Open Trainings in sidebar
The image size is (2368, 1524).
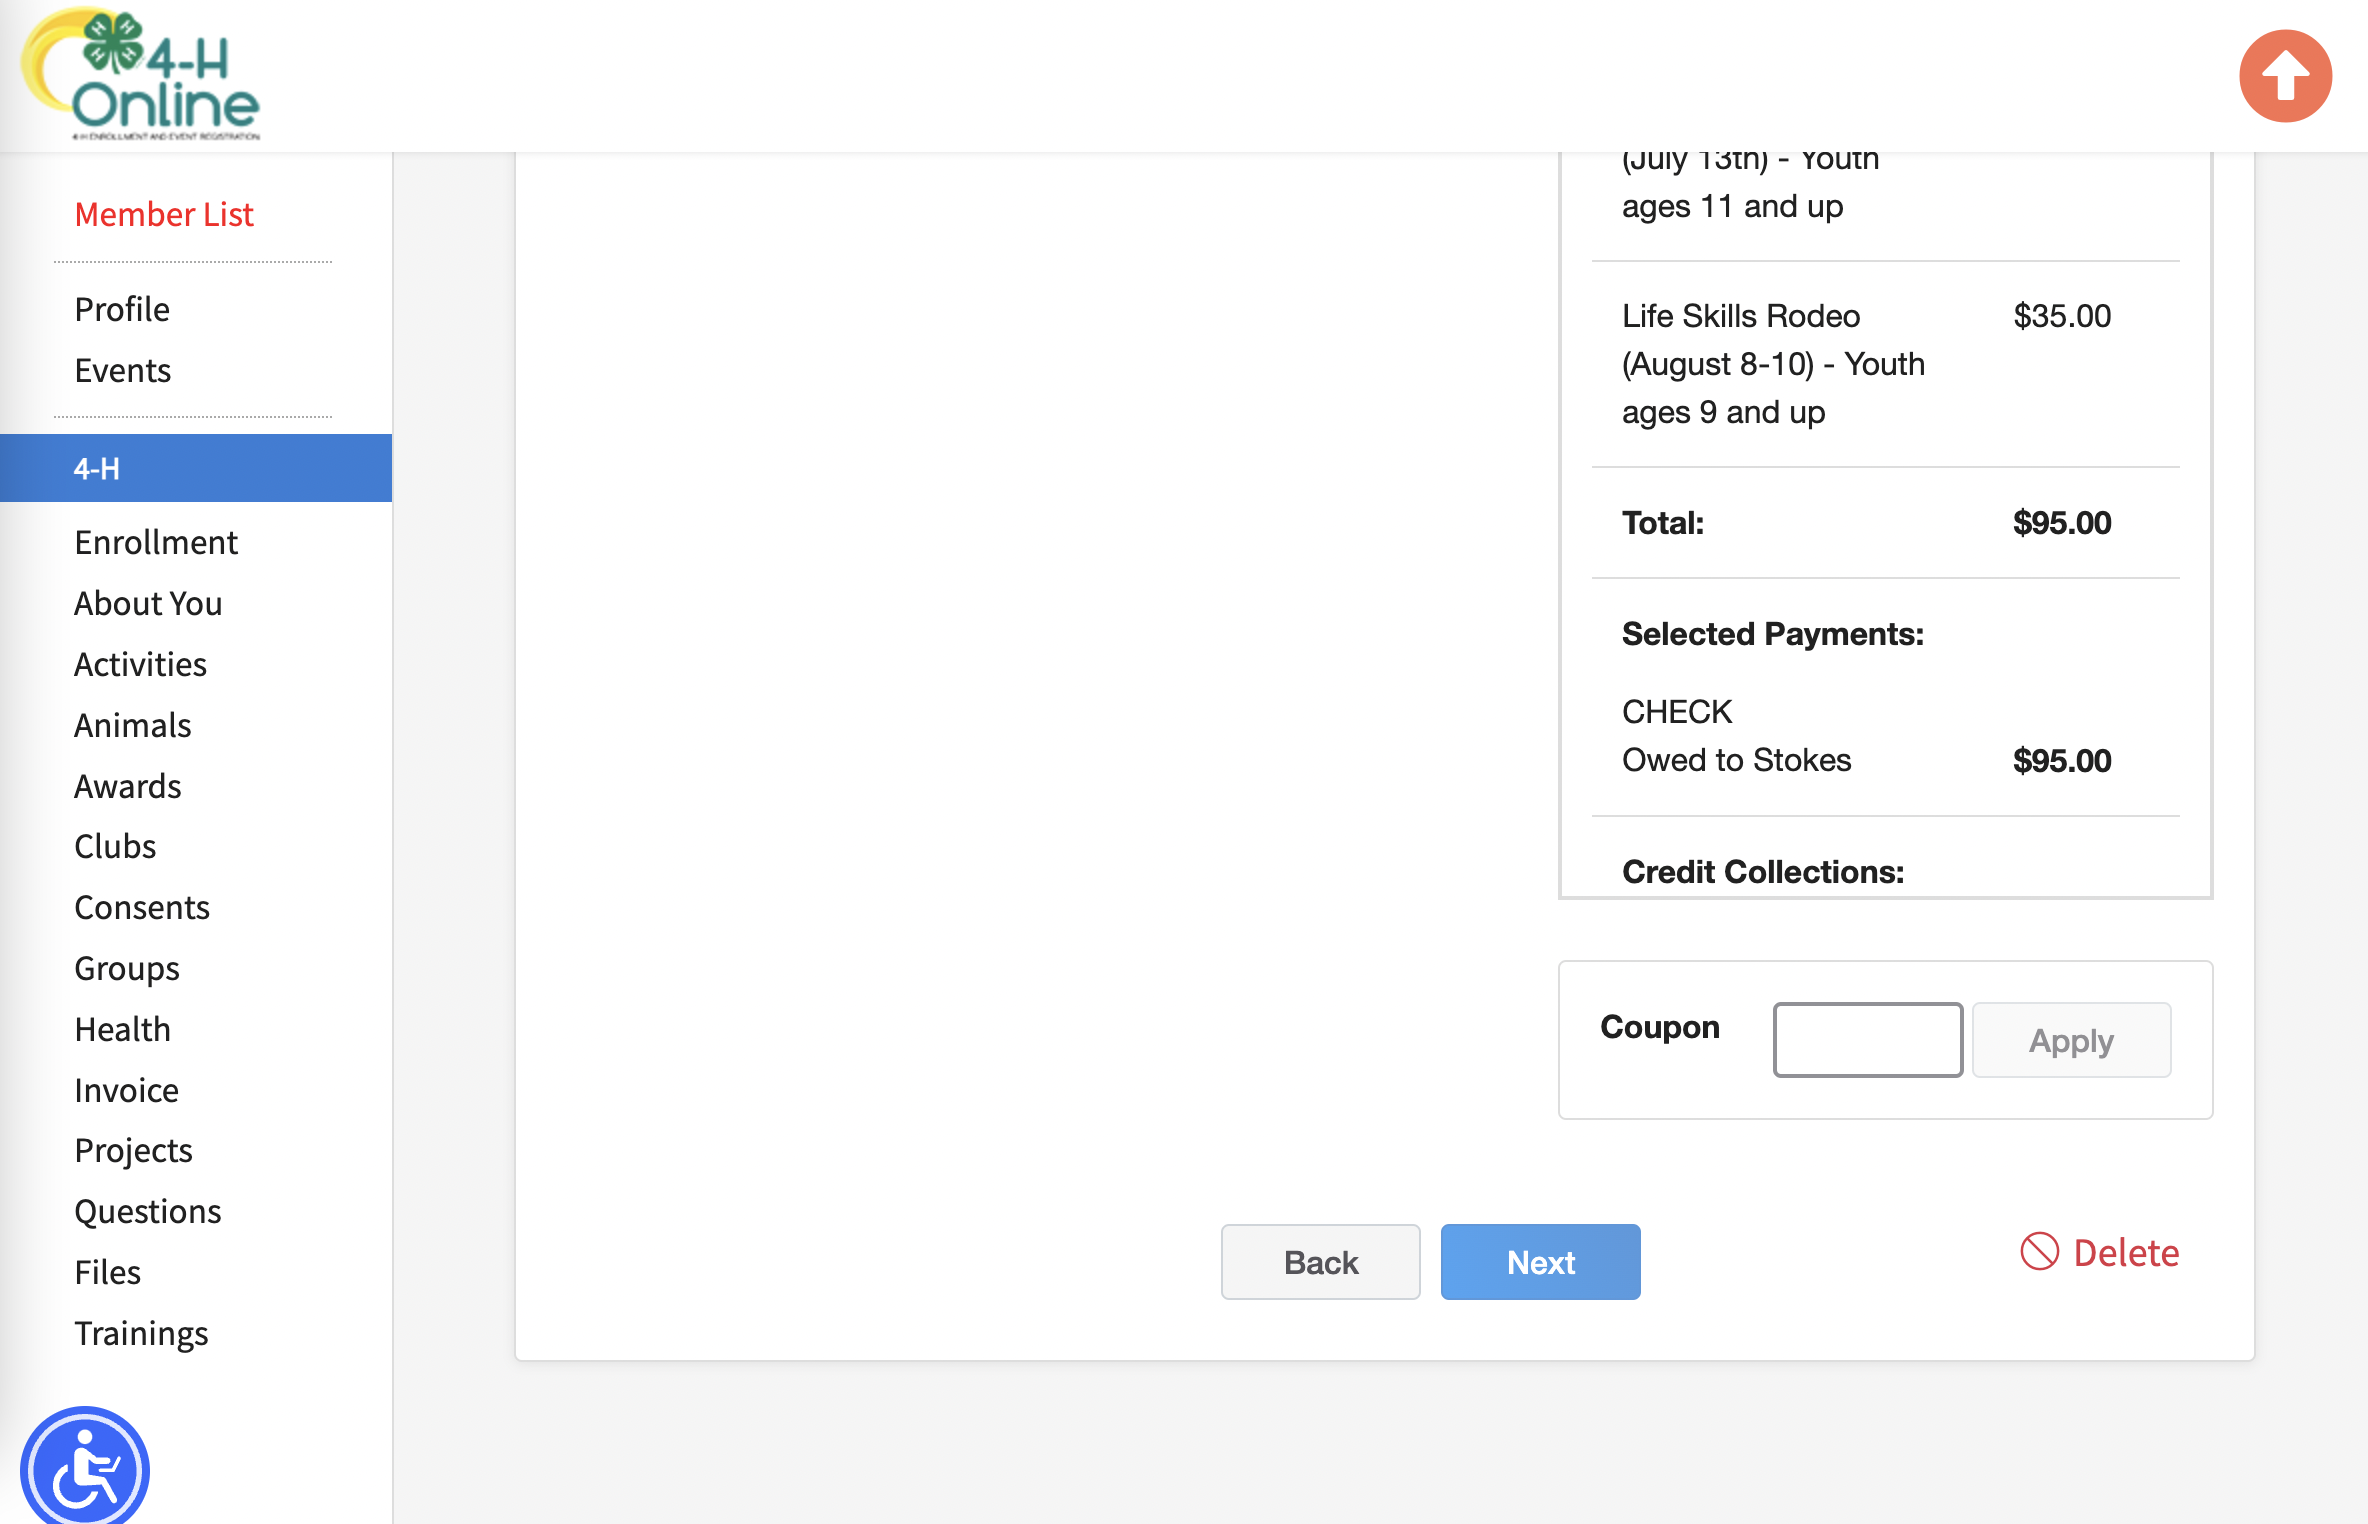tap(141, 1333)
